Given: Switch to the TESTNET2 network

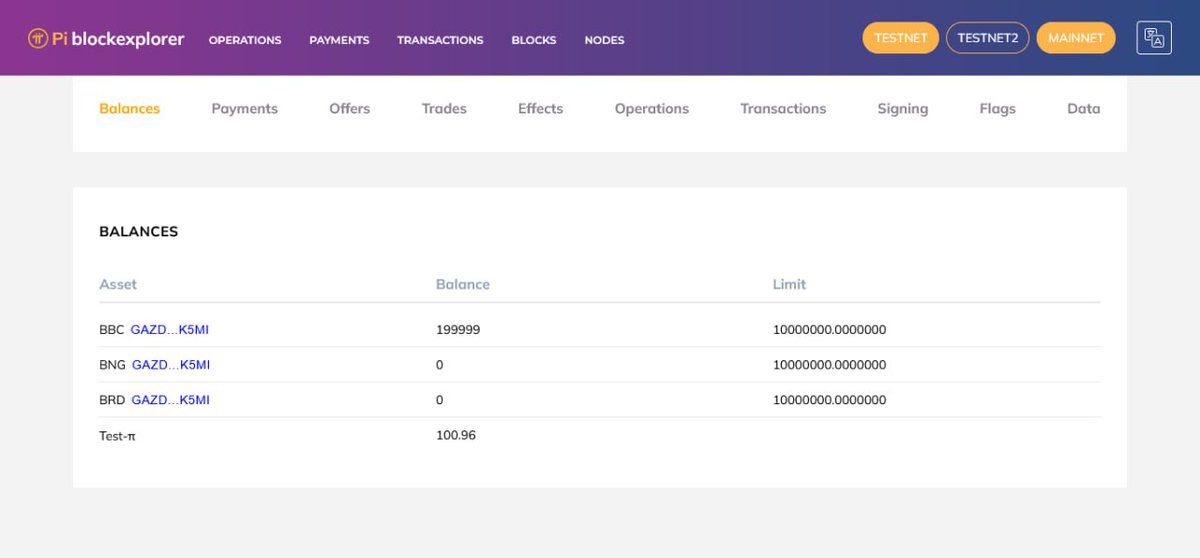Looking at the screenshot, I should pyautogui.click(x=987, y=38).
